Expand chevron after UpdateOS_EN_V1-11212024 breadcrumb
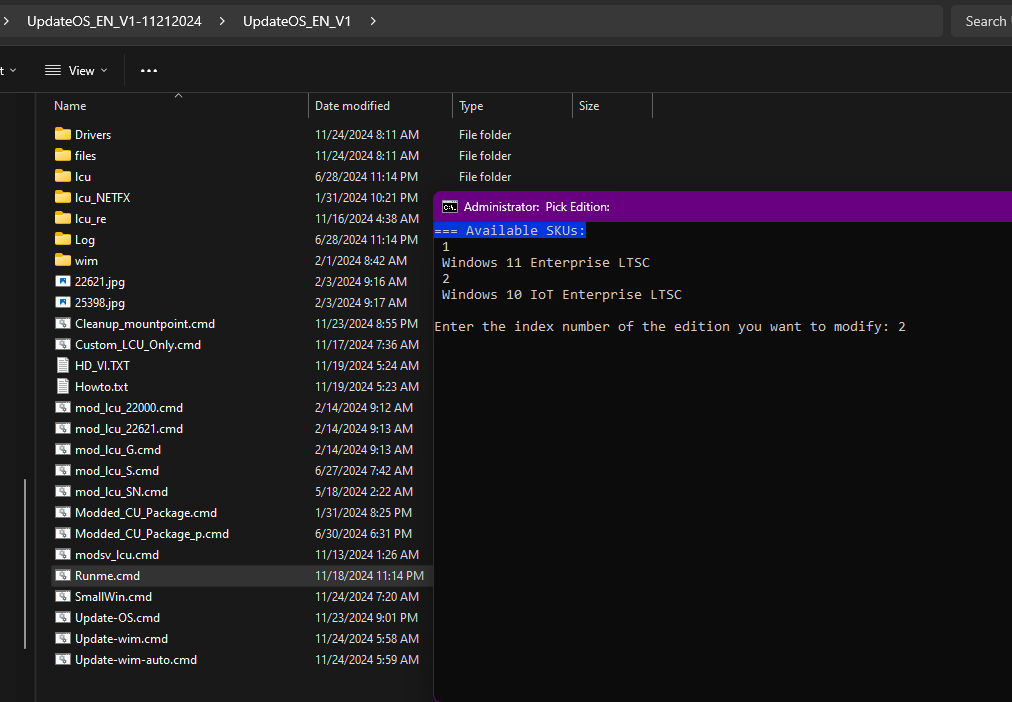The image size is (1012, 702). (x=222, y=21)
